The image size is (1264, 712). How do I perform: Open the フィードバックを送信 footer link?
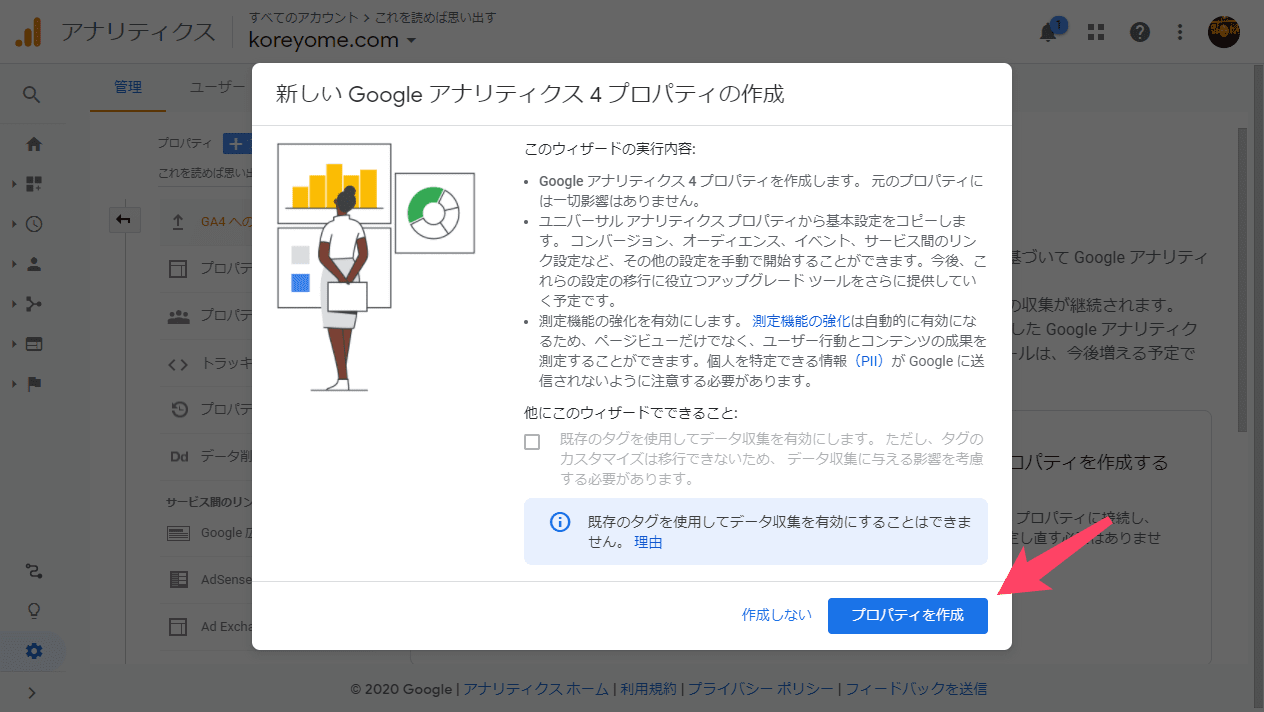pos(916,688)
